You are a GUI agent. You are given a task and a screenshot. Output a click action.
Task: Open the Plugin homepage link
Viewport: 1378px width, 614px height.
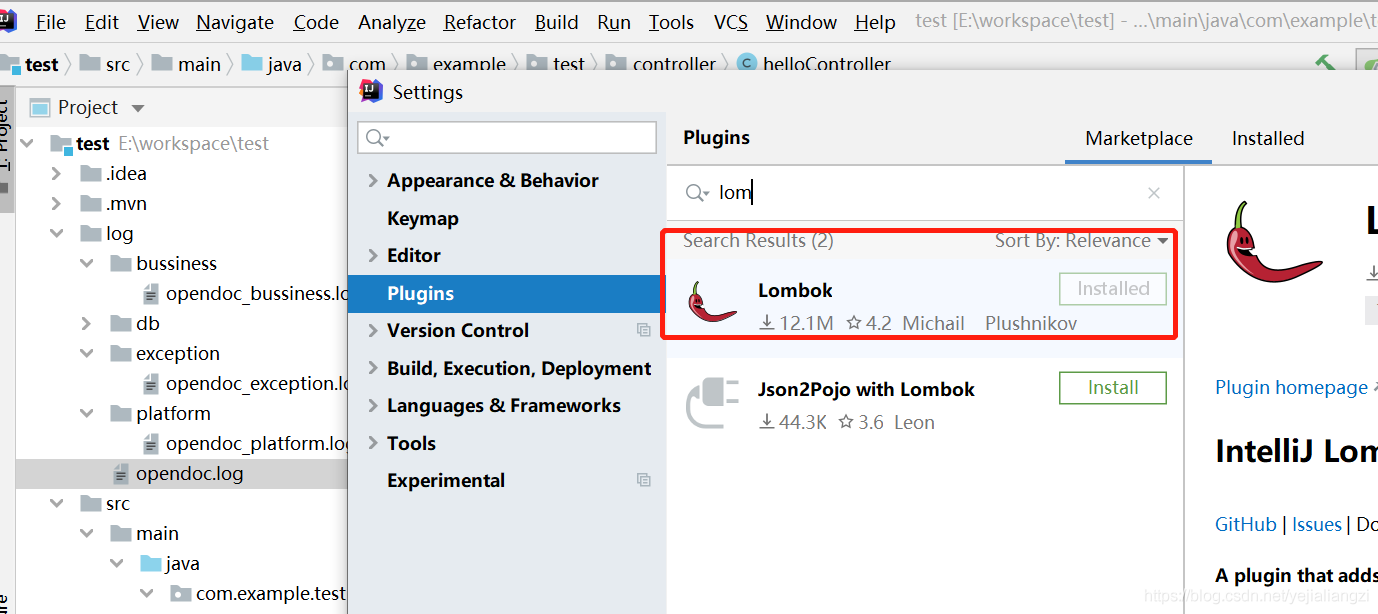tap(1291, 388)
